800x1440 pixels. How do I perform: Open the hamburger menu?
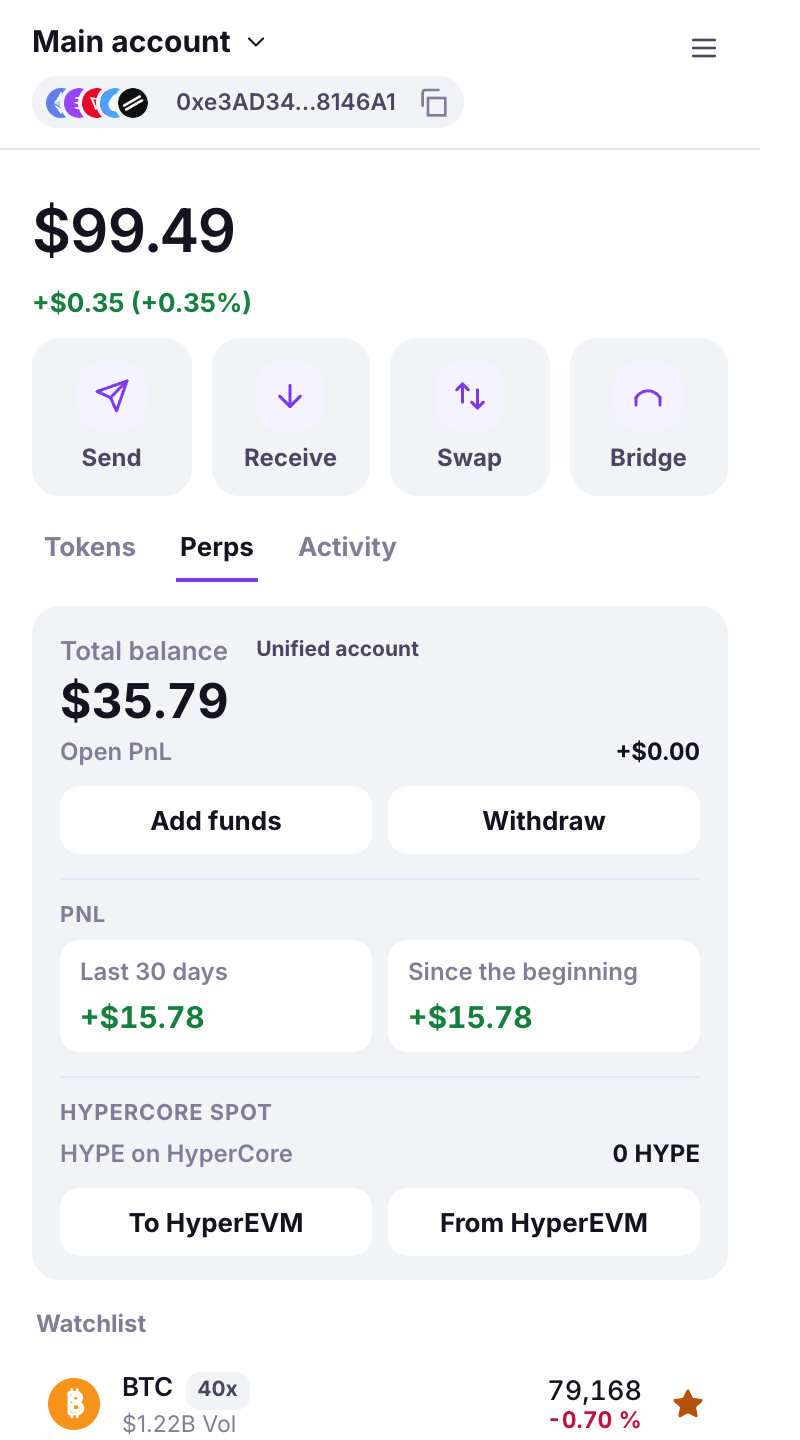[704, 48]
